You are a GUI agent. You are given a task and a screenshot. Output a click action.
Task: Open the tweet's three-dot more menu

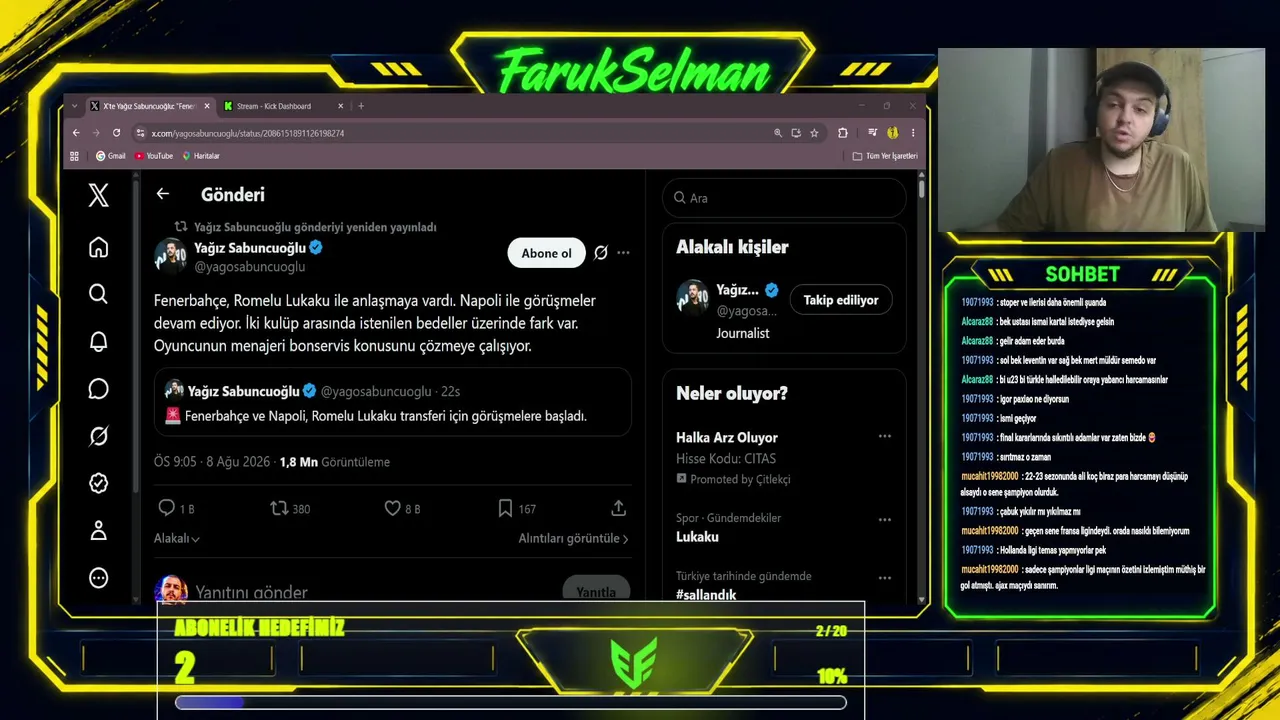(x=623, y=253)
